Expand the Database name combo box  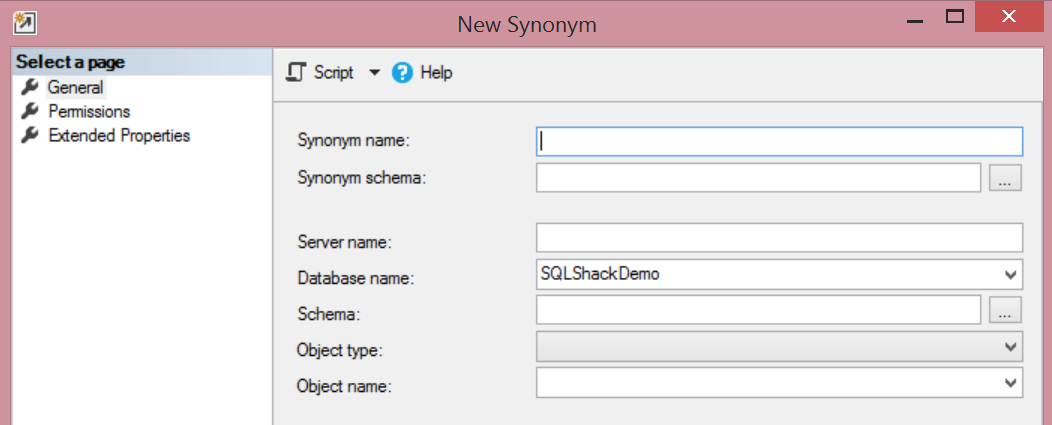click(1008, 274)
